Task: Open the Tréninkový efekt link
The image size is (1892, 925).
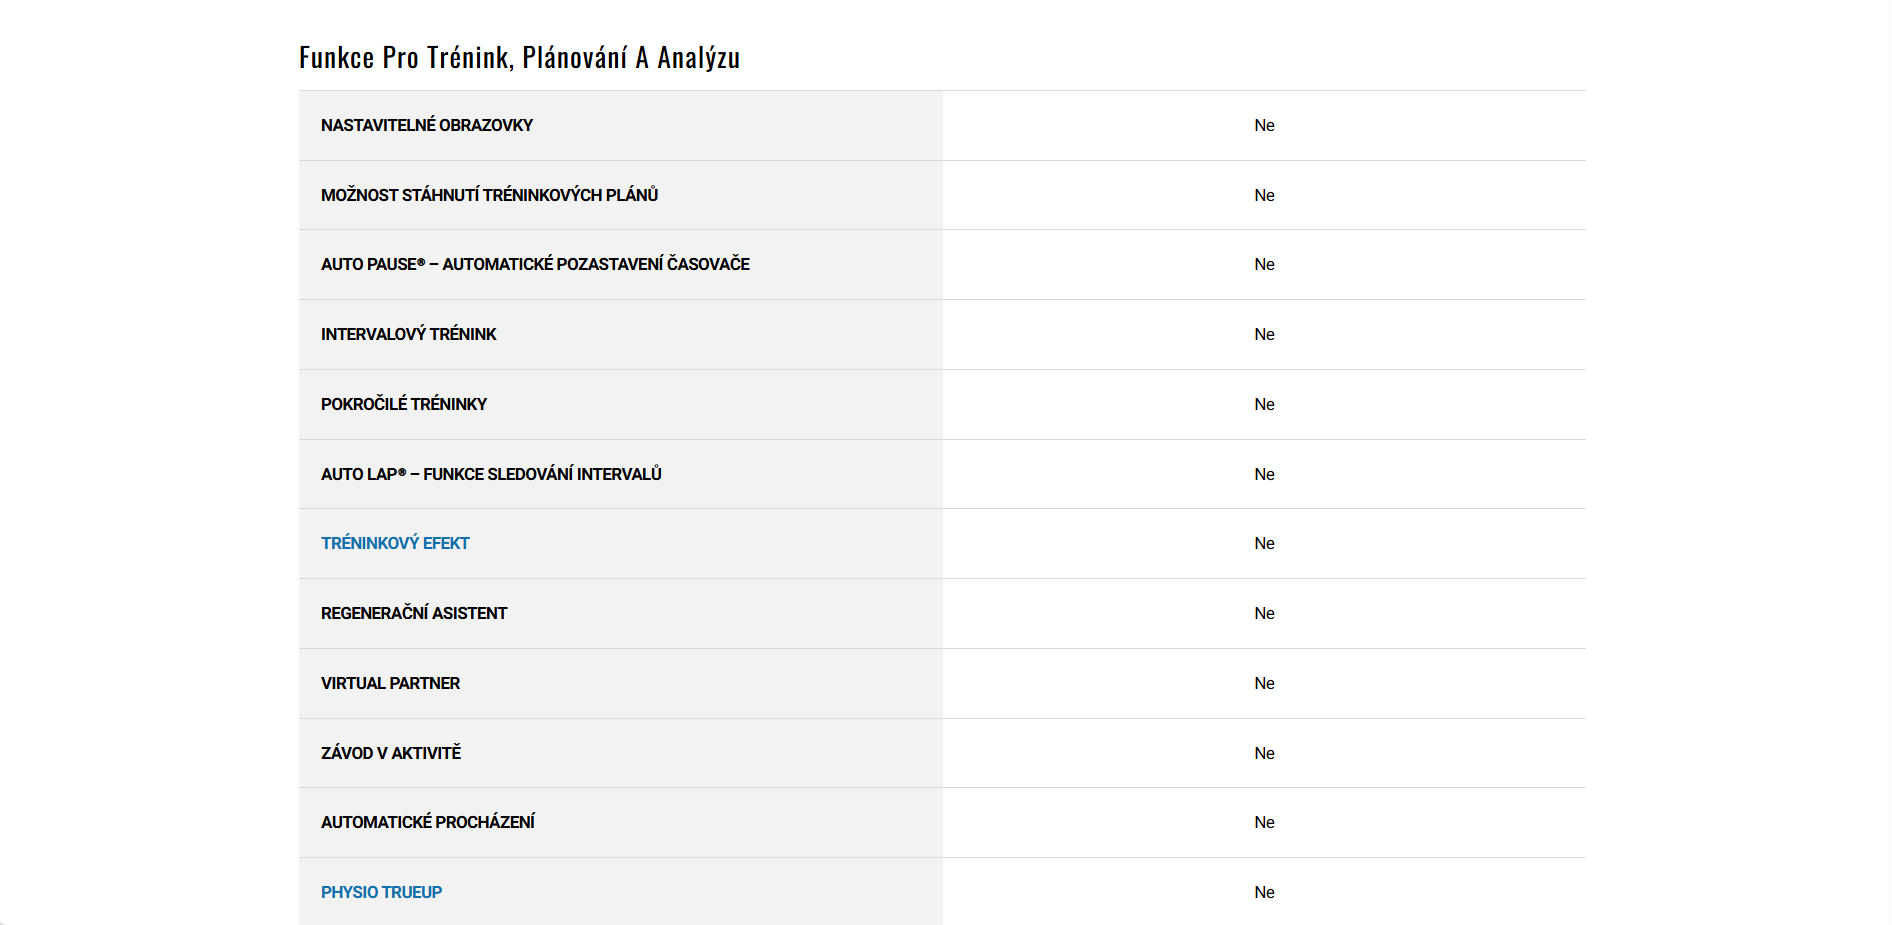Action: click(x=395, y=543)
